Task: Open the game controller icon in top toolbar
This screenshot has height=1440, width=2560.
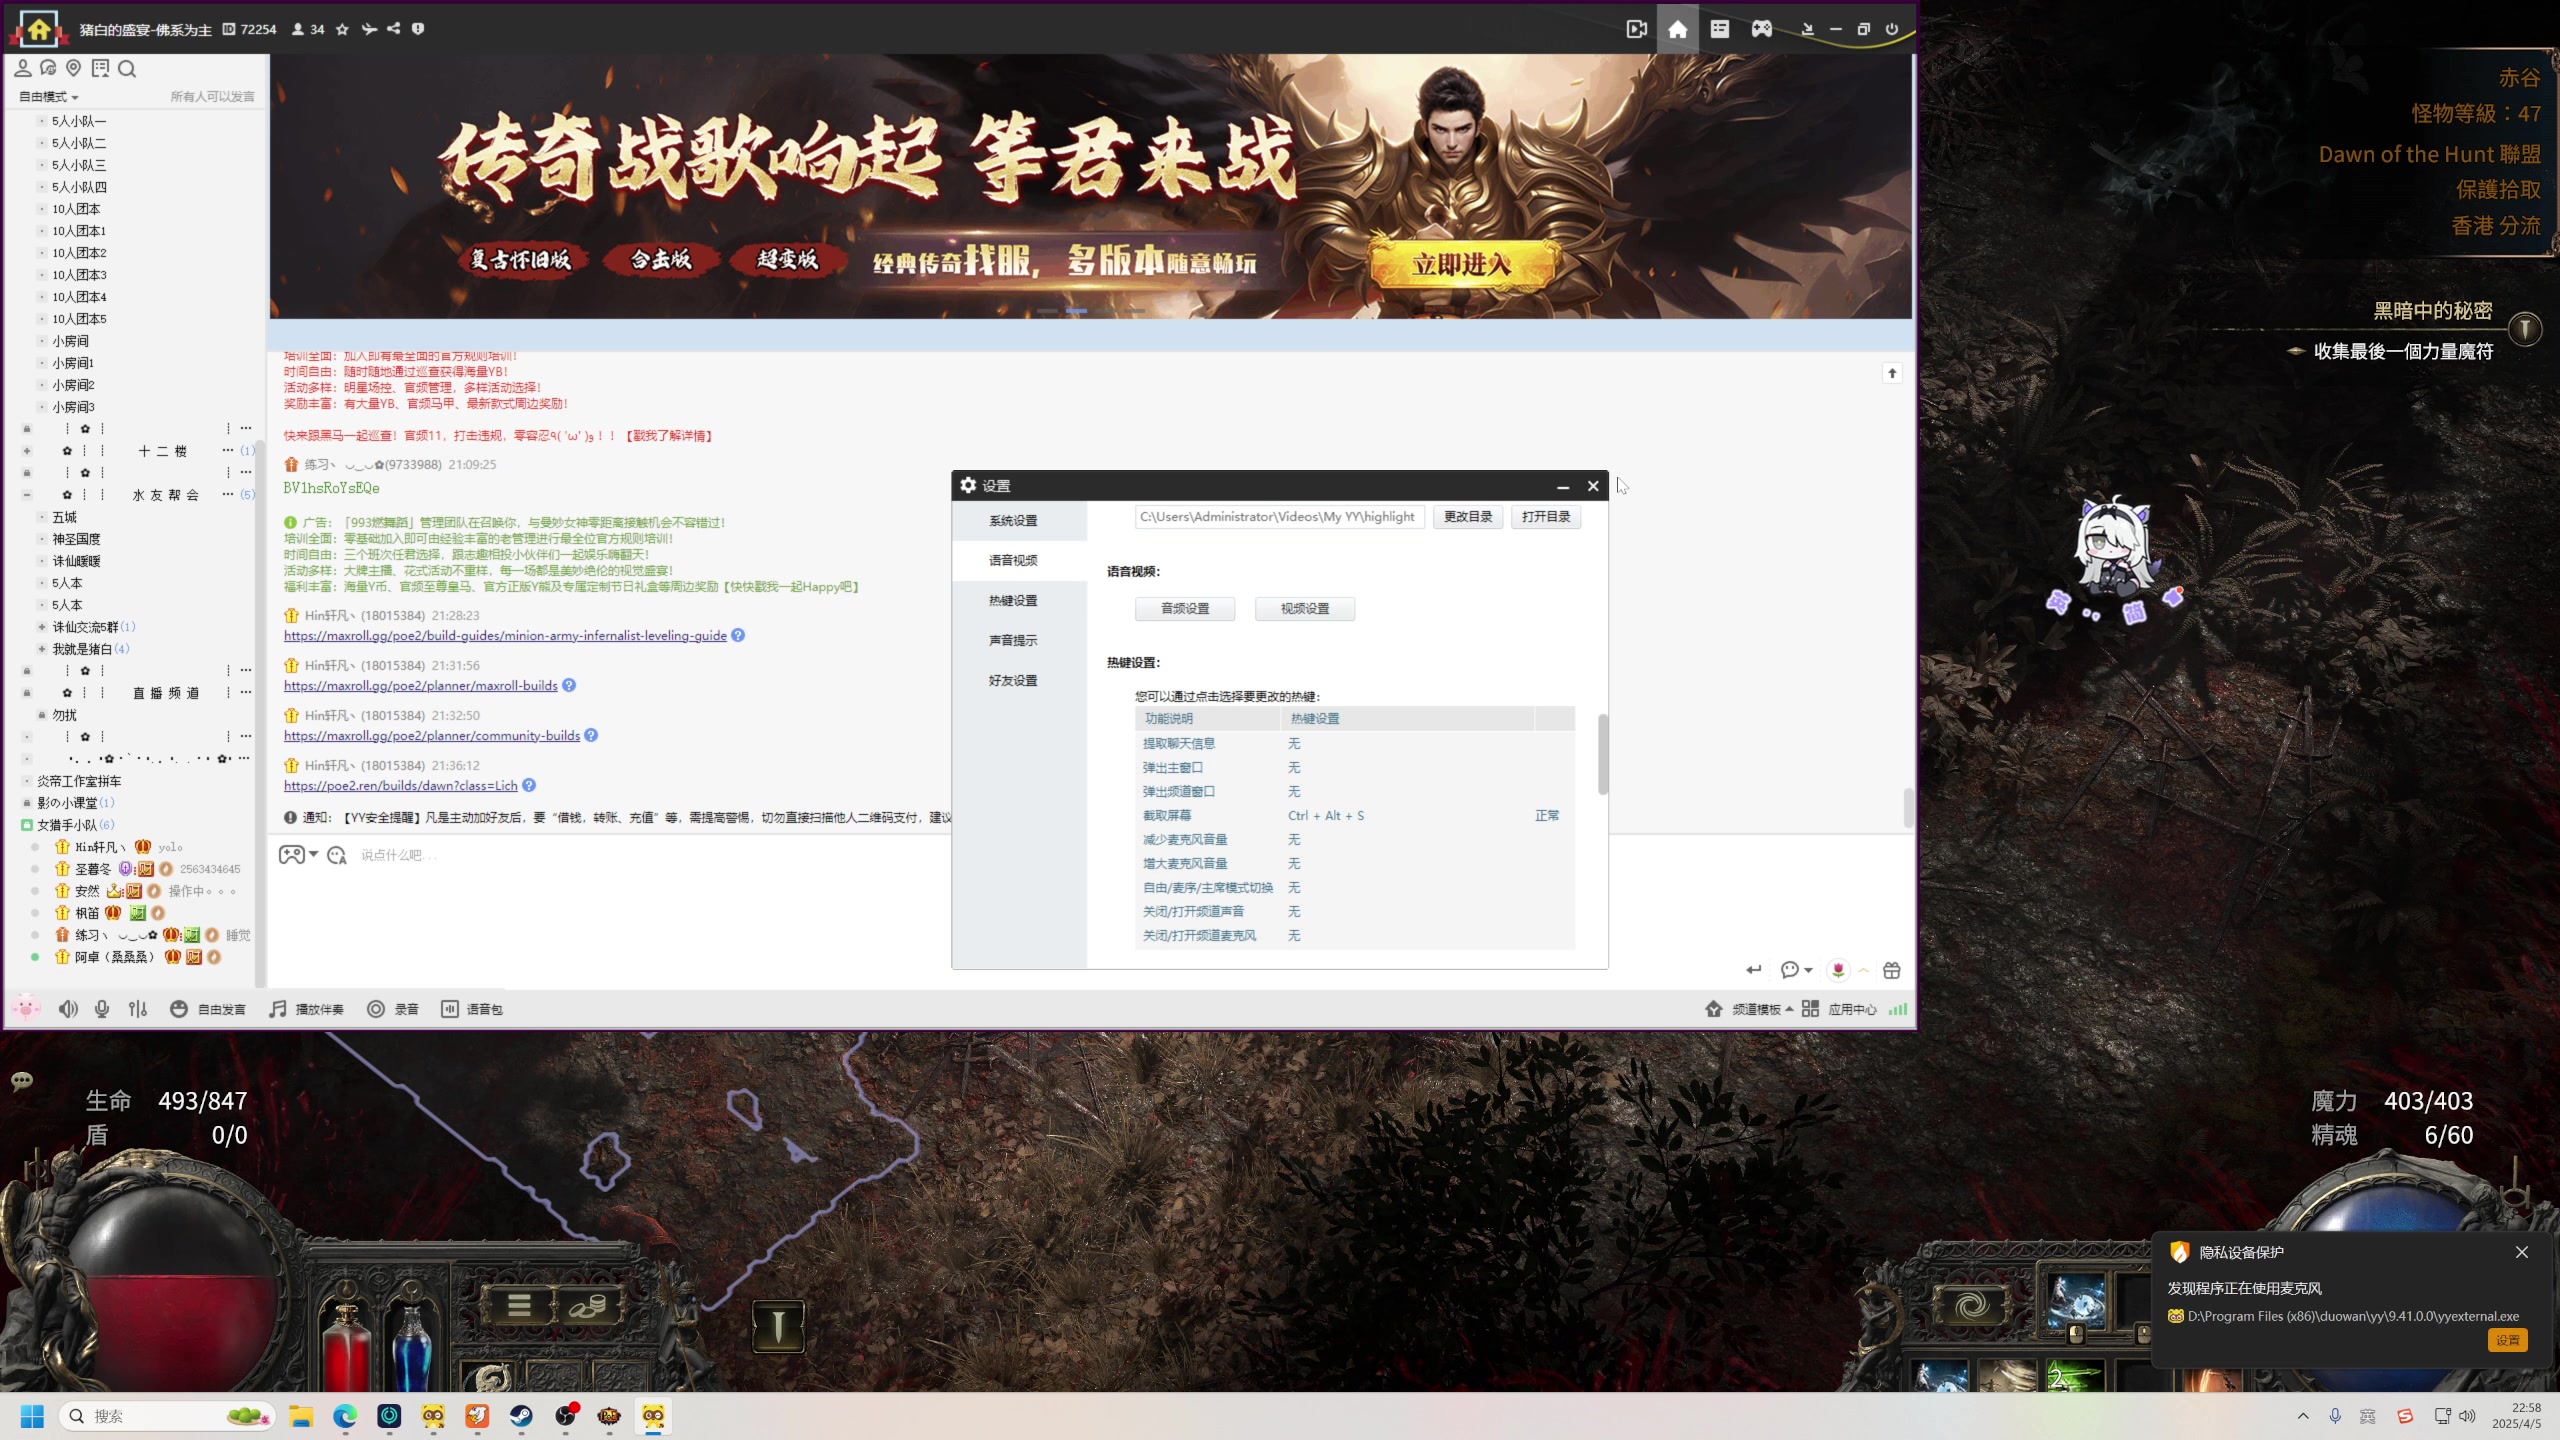Action: tap(1762, 29)
